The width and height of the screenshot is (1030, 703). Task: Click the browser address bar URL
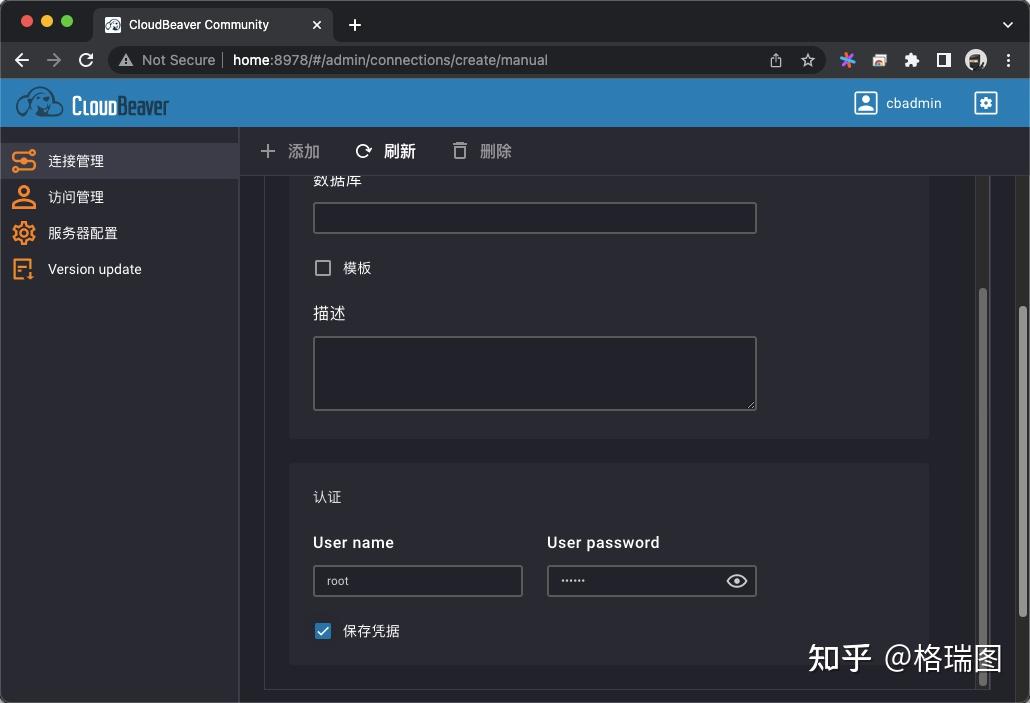click(390, 60)
